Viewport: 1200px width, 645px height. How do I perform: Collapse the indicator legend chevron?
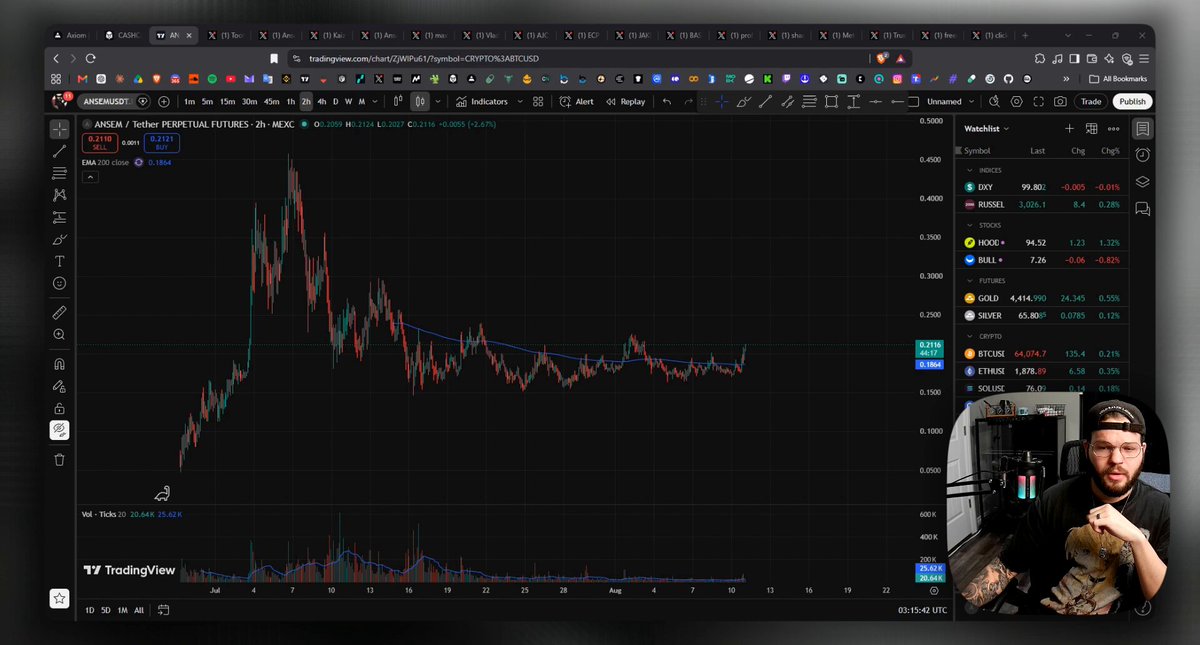click(x=90, y=177)
